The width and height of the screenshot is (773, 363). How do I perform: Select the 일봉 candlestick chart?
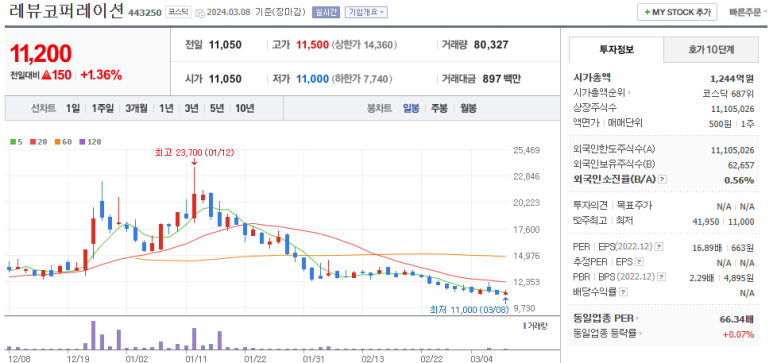click(x=411, y=109)
